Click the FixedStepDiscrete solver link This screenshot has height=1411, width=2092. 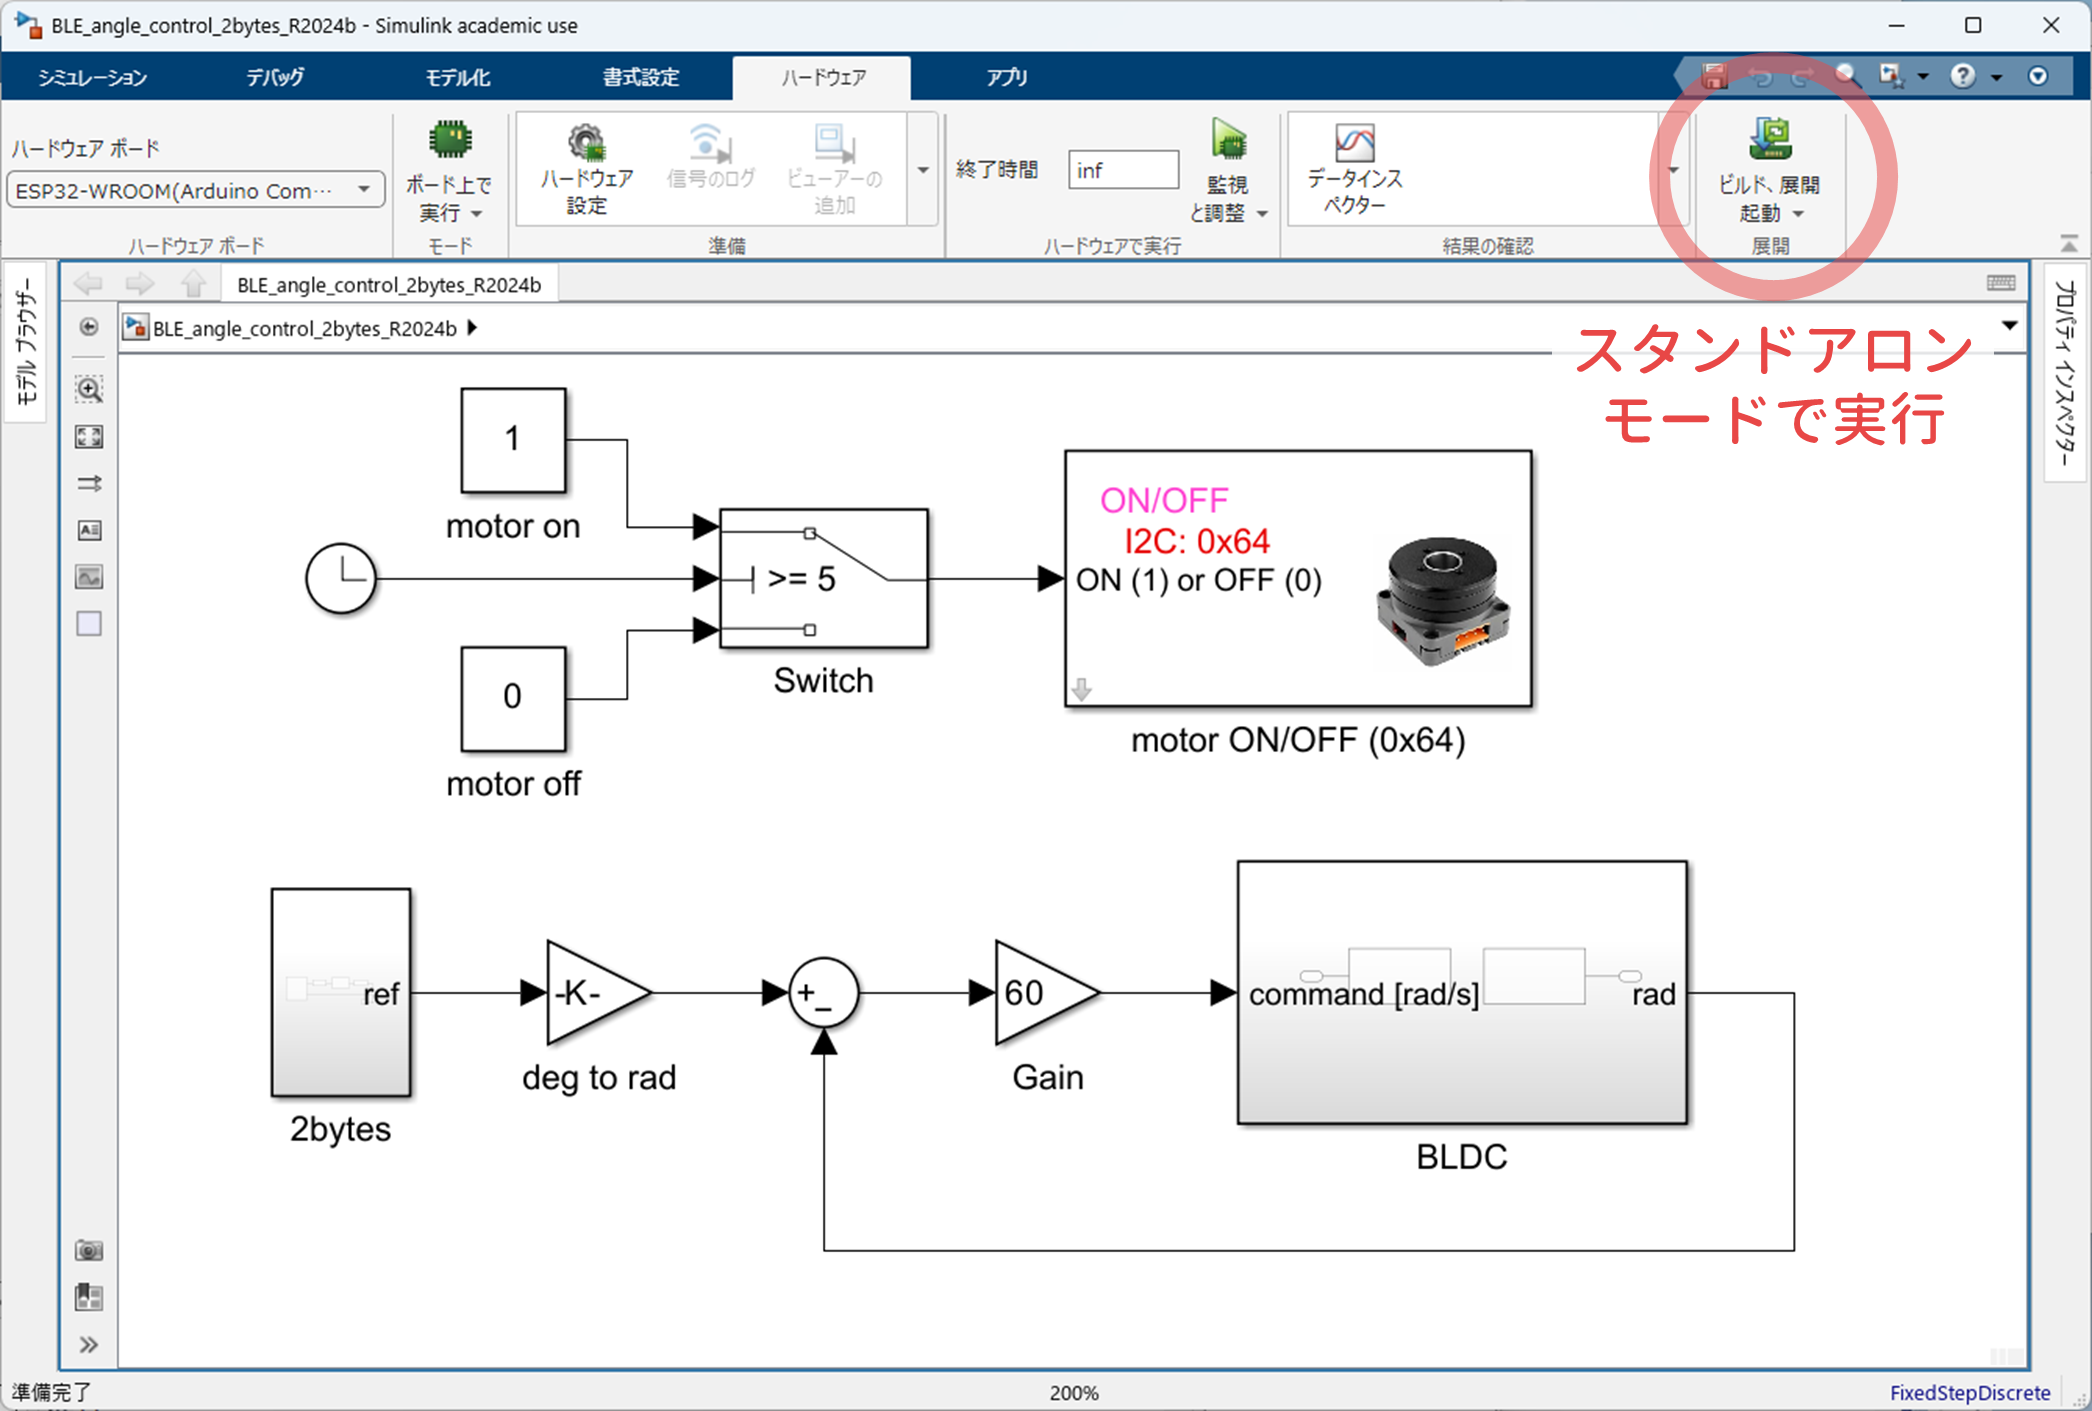tap(1969, 1392)
